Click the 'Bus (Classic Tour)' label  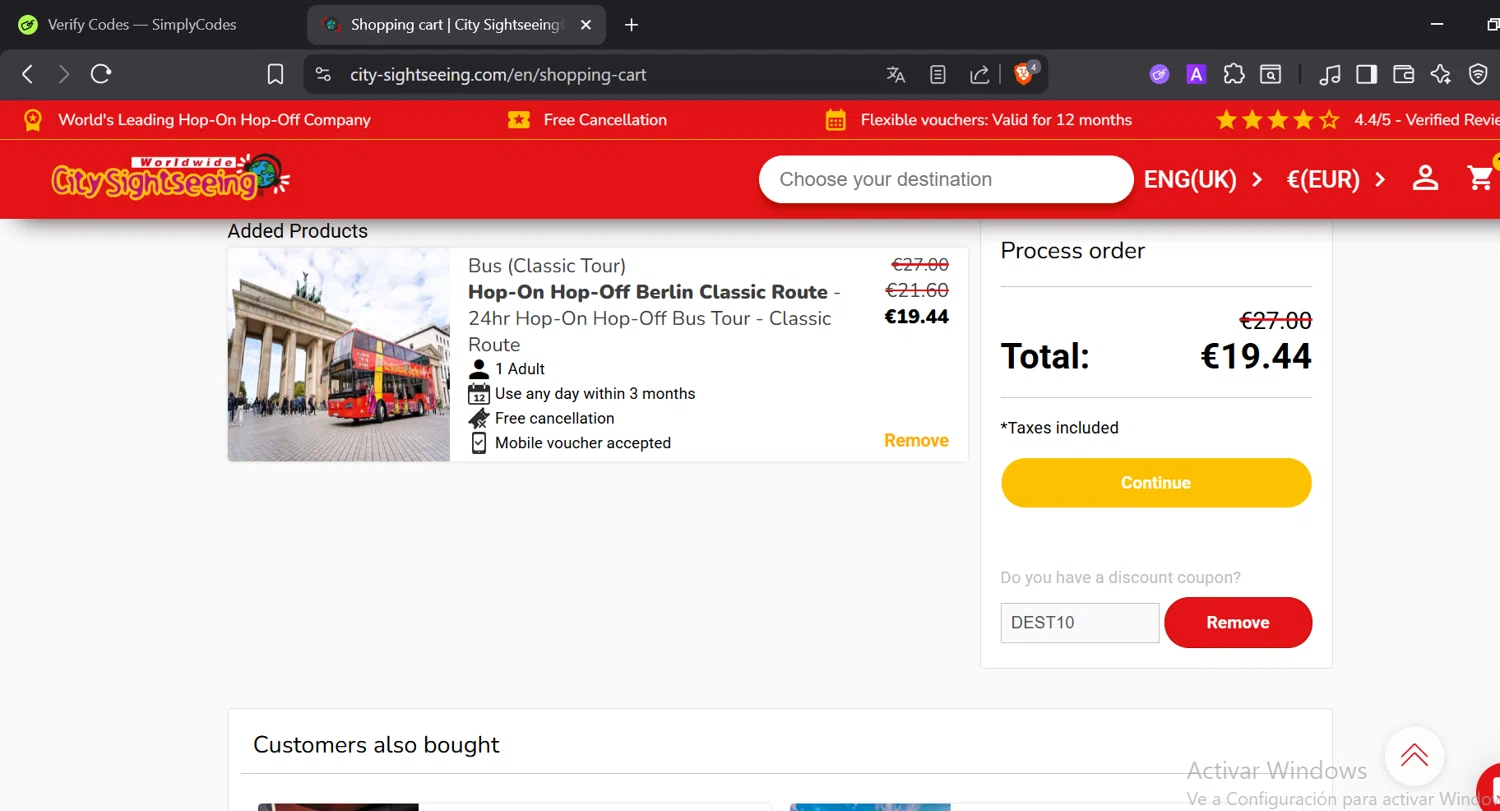pyautogui.click(x=547, y=266)
